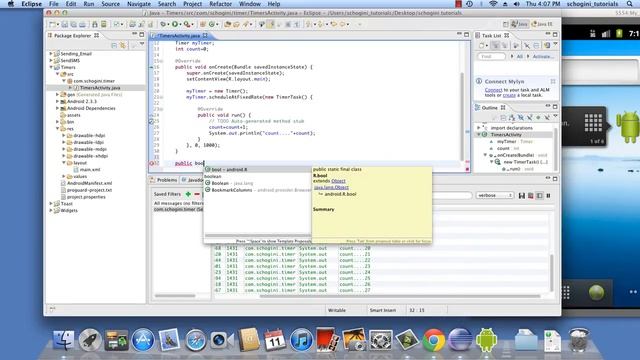640x360 pixels.
Task: Pause LogCat scroll lock button
Action: [549, 196]
